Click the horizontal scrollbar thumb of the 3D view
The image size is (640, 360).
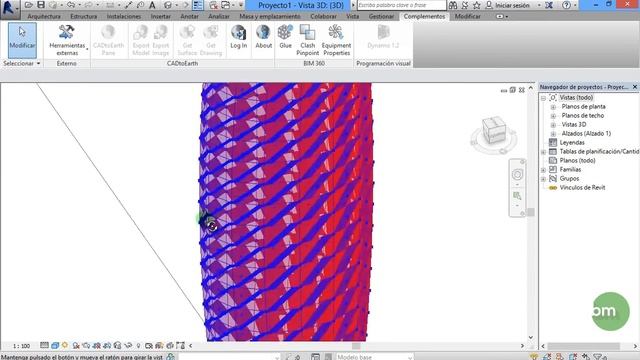tap(356, 346)
